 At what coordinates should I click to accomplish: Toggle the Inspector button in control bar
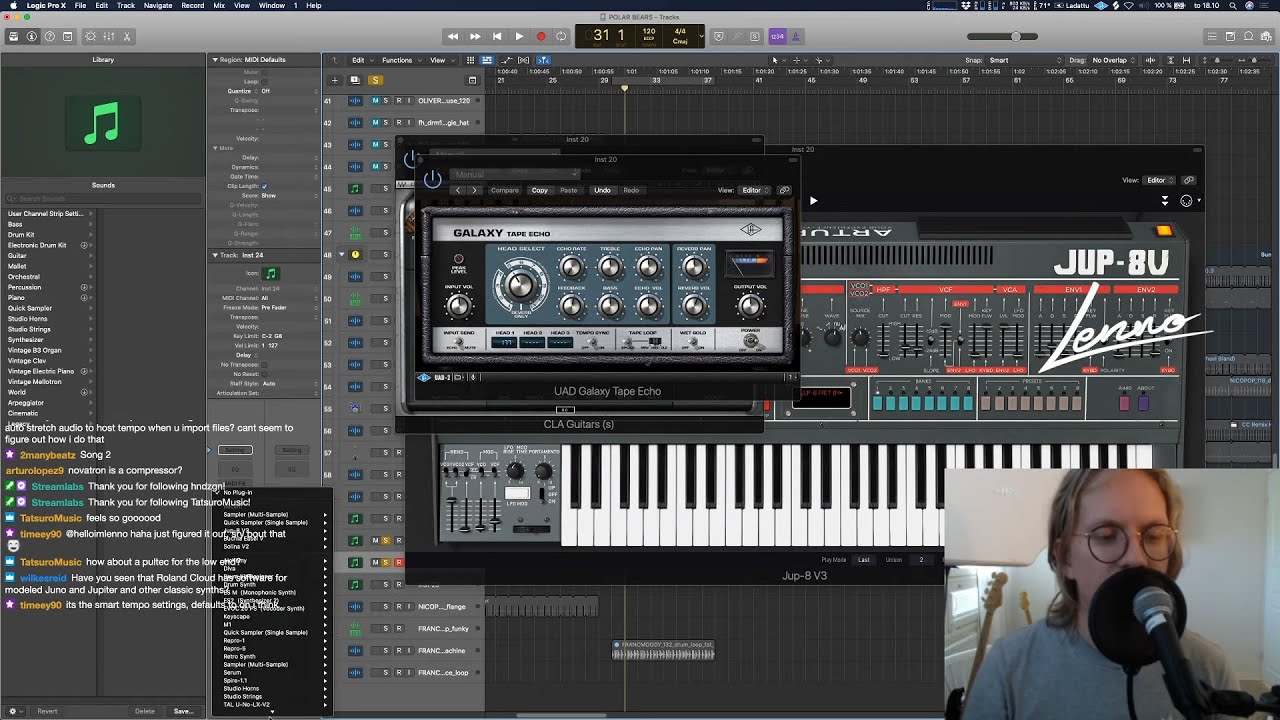coord(31,36)
